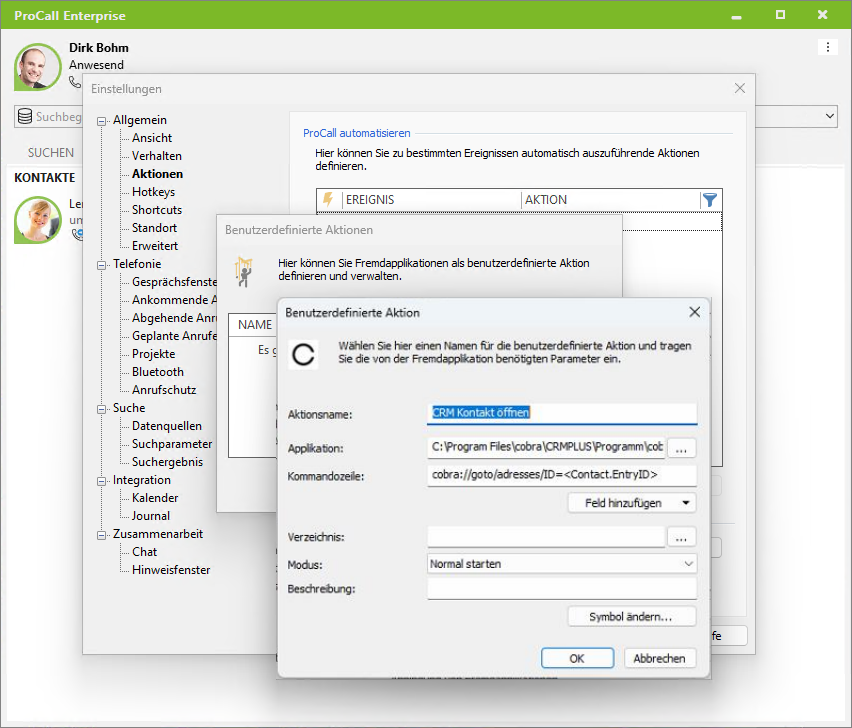Click the database icon in the search box
Viewport: 852px width, 728px height.
(25, 117)
